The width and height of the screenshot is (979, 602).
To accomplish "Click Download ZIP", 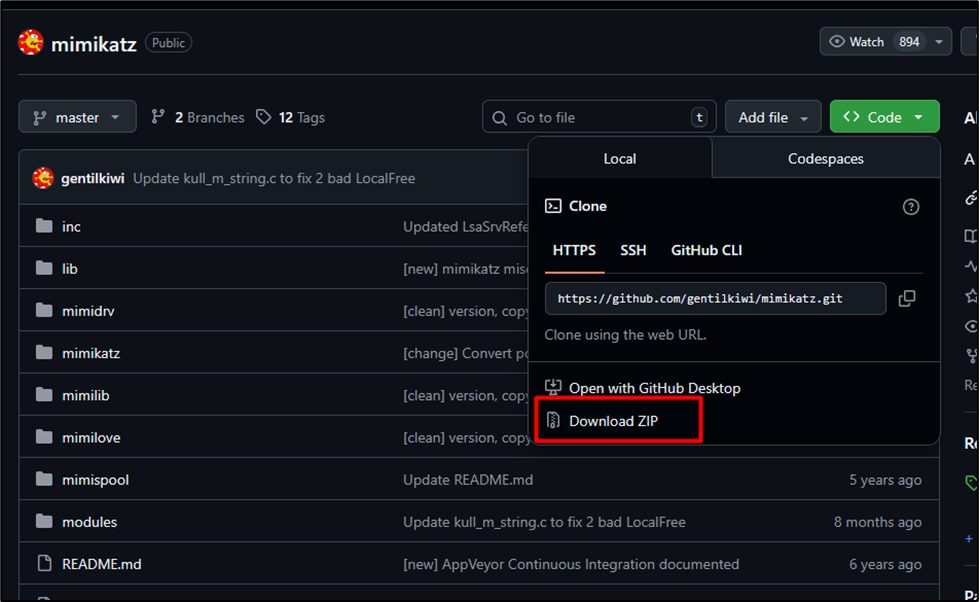I will 613,421.
